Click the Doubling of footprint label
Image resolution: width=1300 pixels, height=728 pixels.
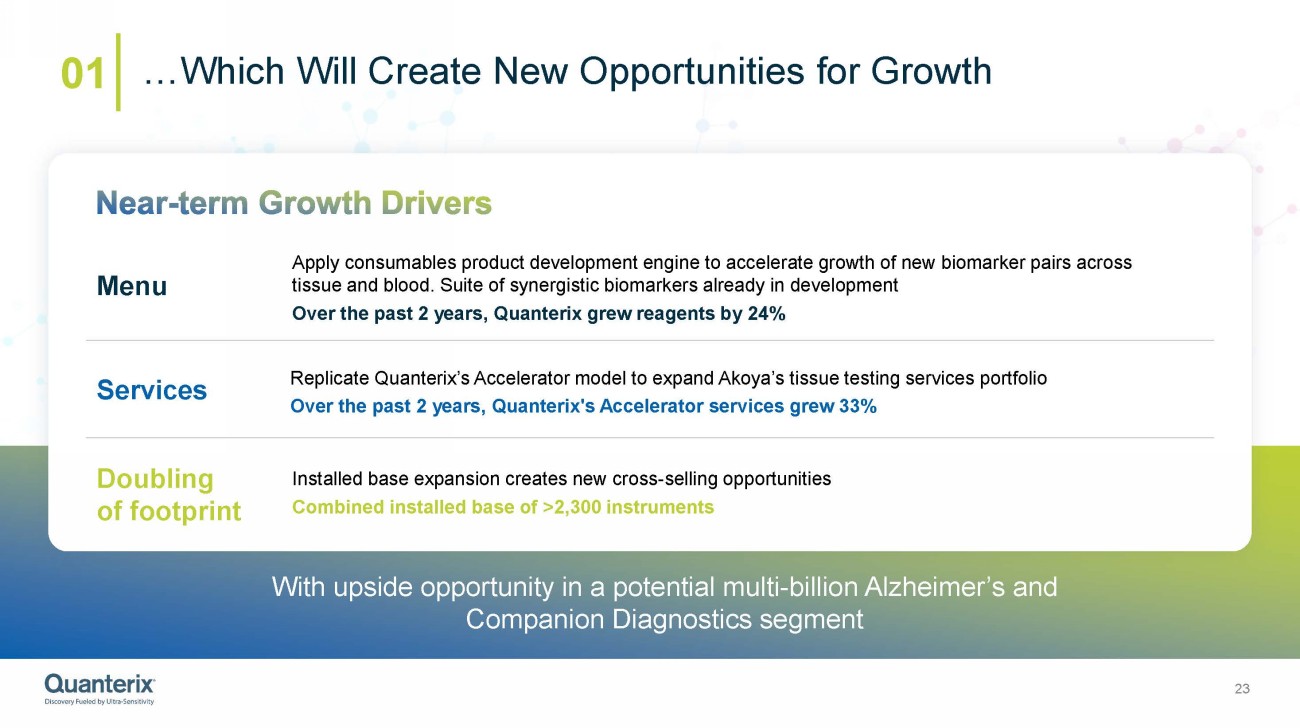click(x=169, y=495)
